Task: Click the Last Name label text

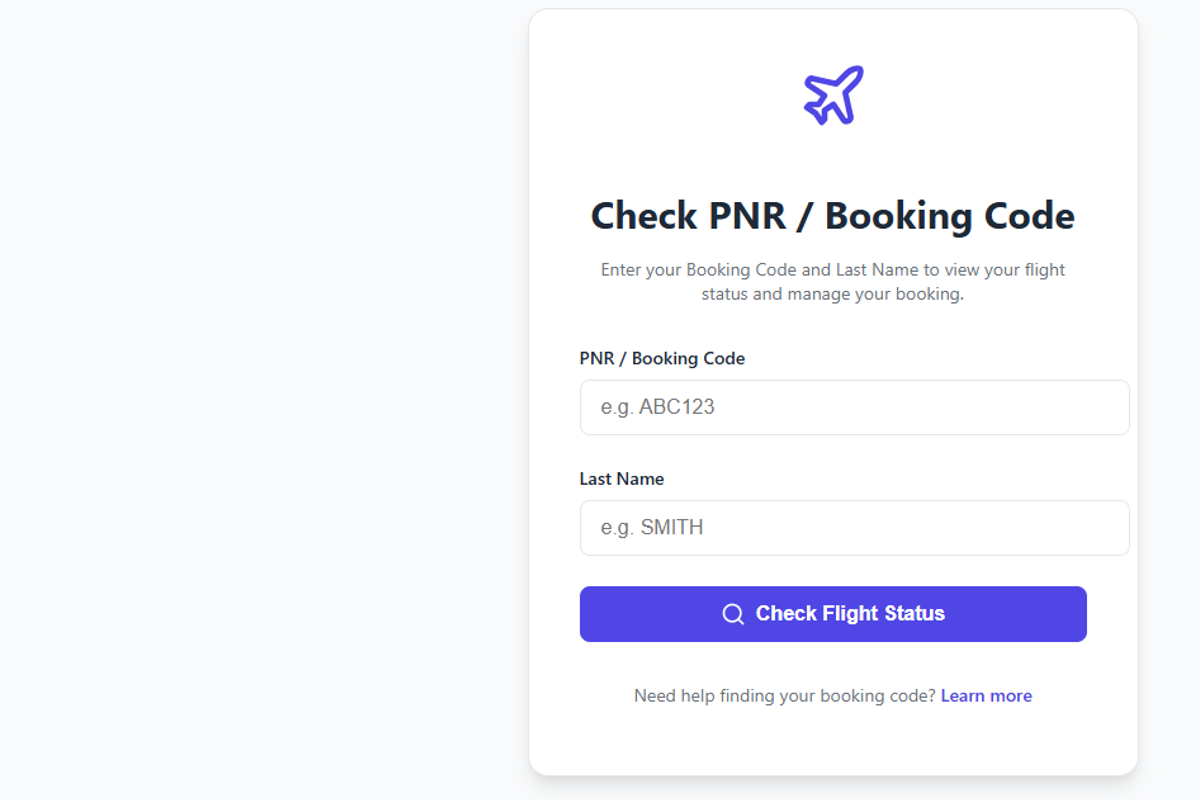Action: [622, 478]
